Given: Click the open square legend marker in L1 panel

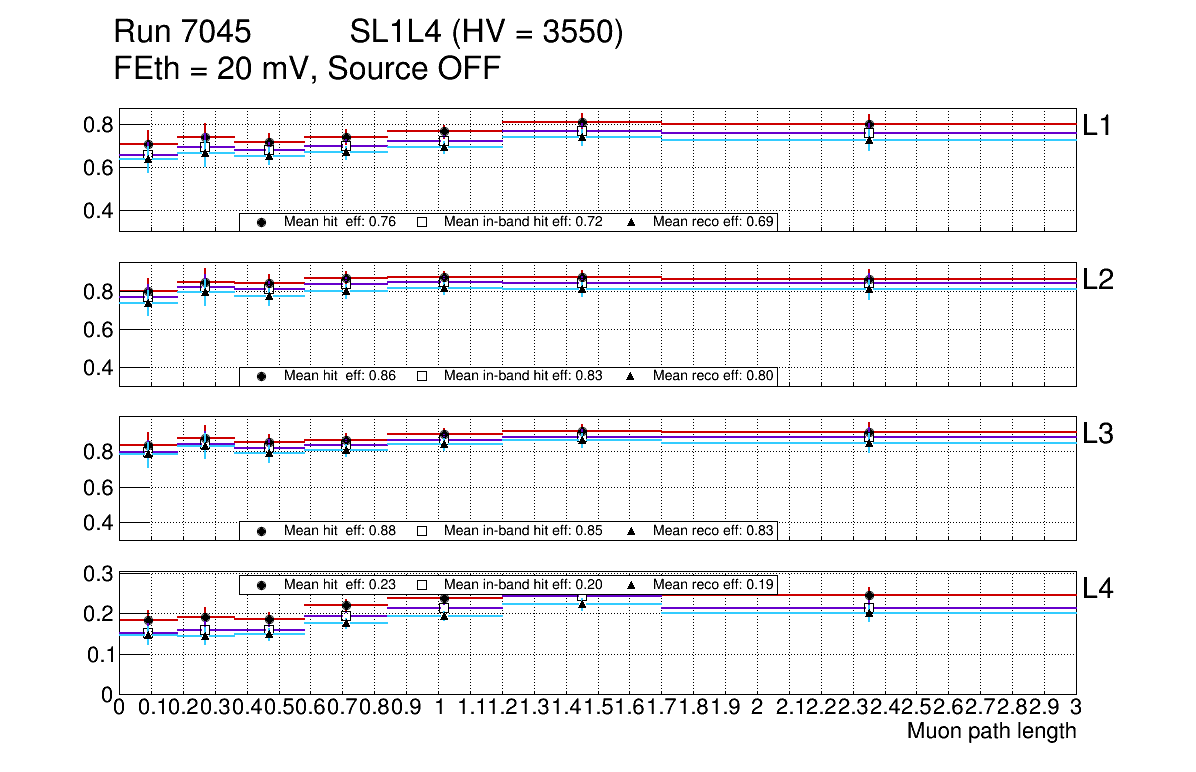Looking at the screenshot, I should click(x=421, y=222).
